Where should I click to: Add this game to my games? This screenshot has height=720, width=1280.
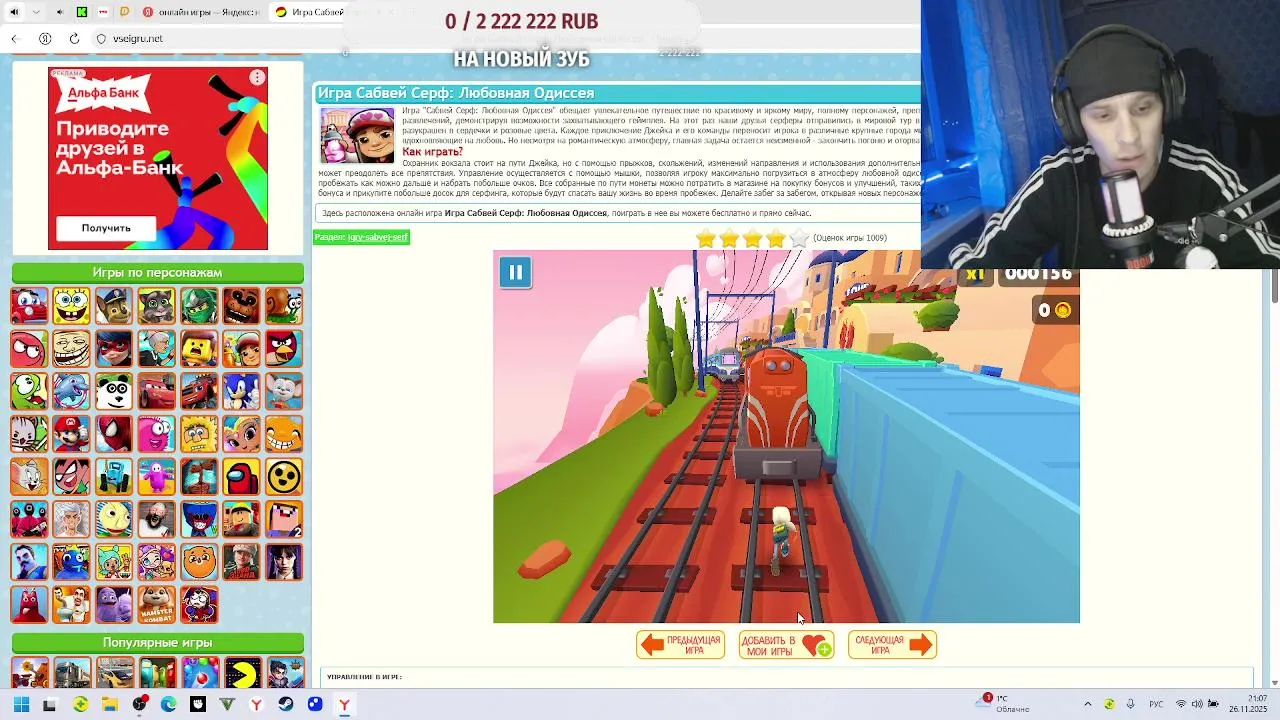click(x=786, y=645)
